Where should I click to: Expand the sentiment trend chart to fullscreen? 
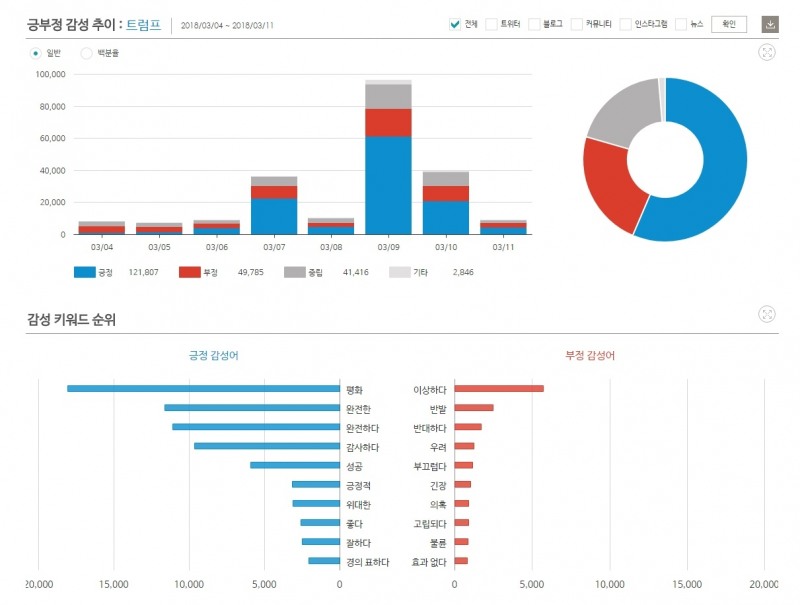pos(768,53)
